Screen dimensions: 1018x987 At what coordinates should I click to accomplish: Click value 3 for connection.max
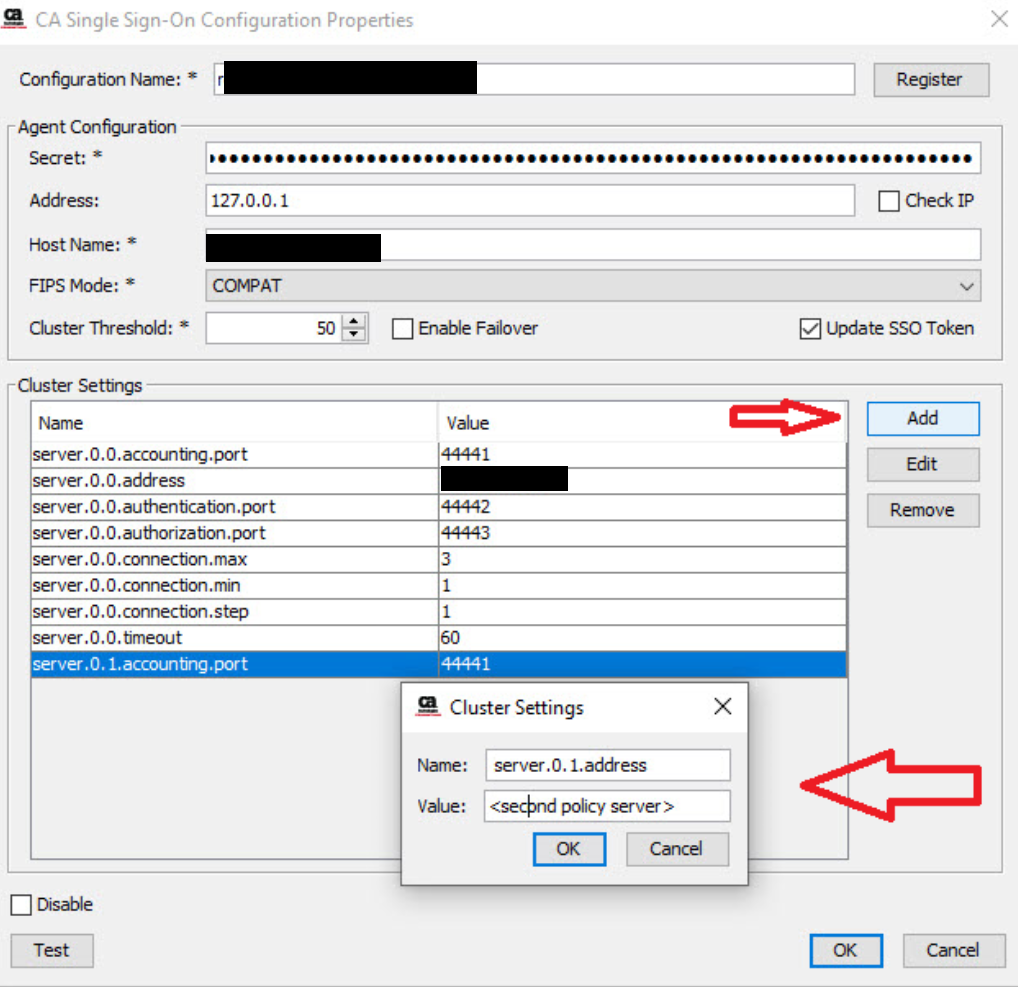446,559
